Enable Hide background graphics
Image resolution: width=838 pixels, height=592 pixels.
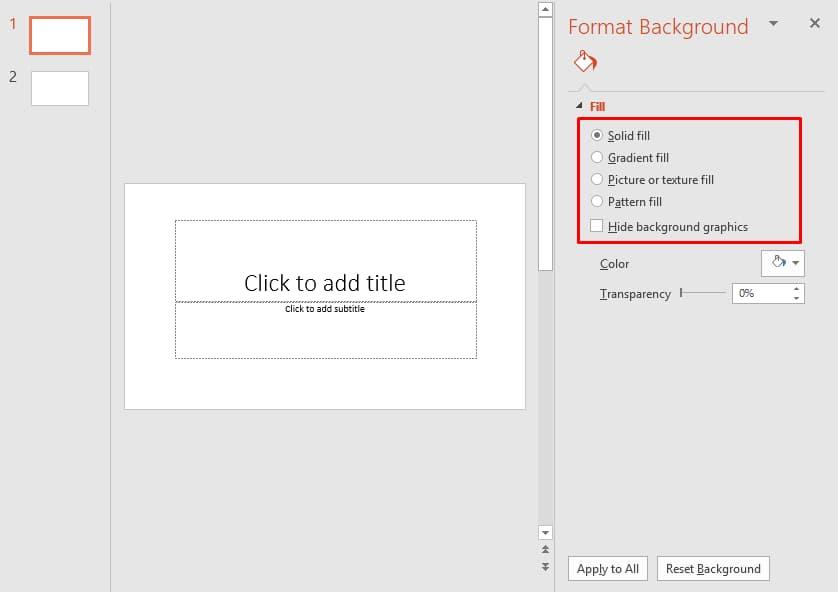click(x=597, y=227)
